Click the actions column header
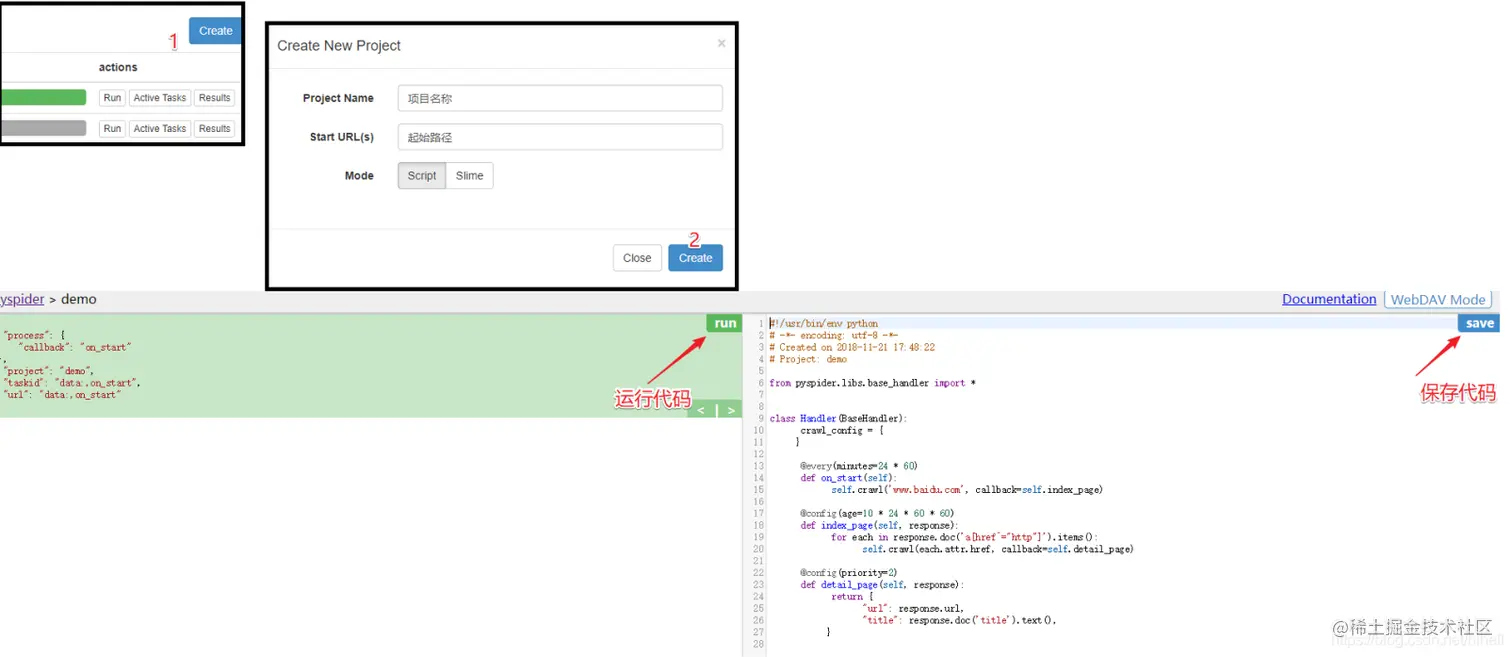 pos(118,67)
